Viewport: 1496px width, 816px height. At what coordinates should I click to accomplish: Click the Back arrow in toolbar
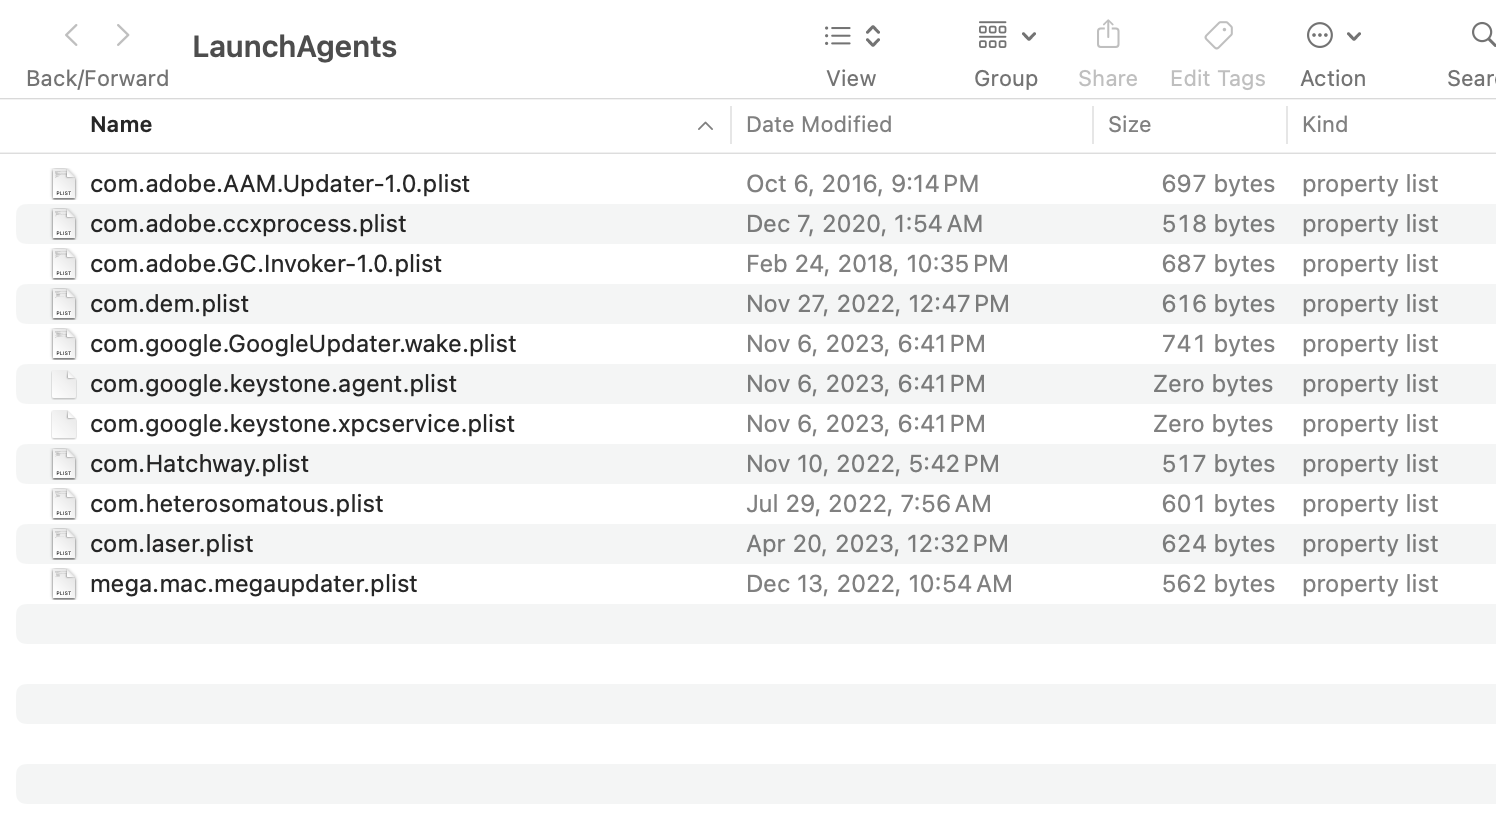pyautogui.click(x=72, y=36)
